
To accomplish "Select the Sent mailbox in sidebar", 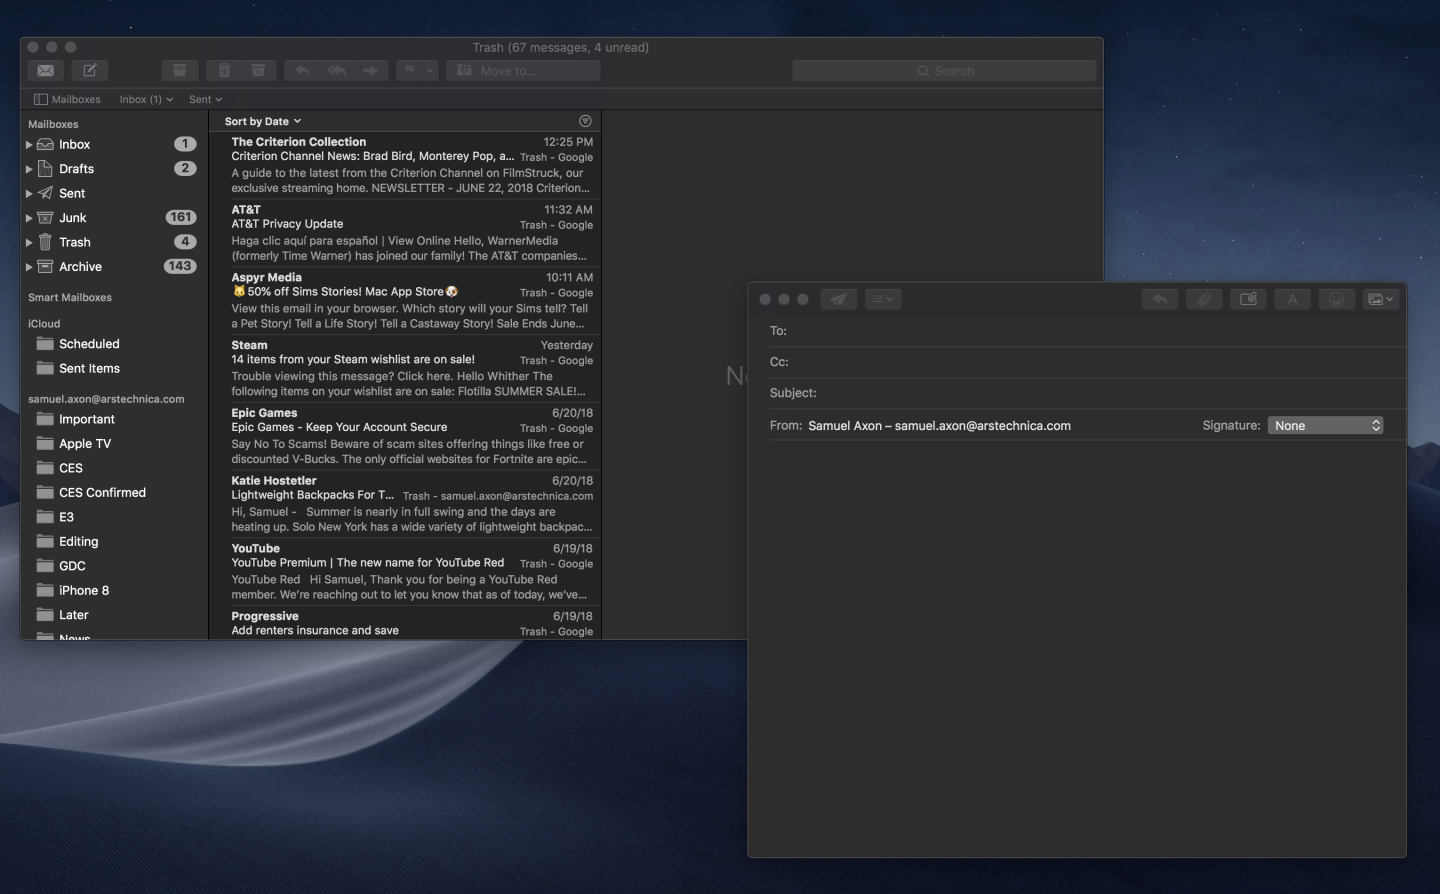I will (112, 193).
